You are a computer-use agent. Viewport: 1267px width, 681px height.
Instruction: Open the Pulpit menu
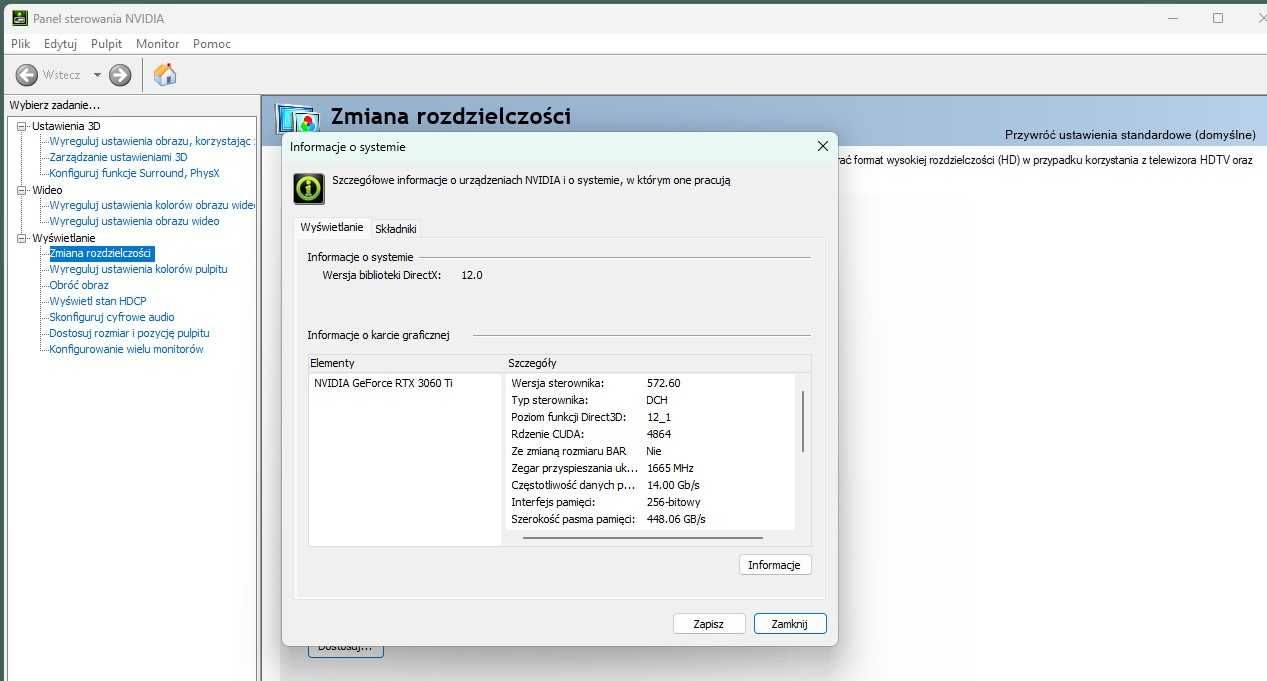tap(107, 44)
